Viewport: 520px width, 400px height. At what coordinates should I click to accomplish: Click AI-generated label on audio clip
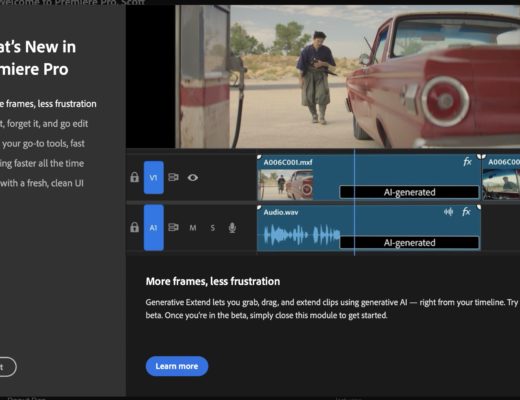pyautogui.click(x=409, y=243)
